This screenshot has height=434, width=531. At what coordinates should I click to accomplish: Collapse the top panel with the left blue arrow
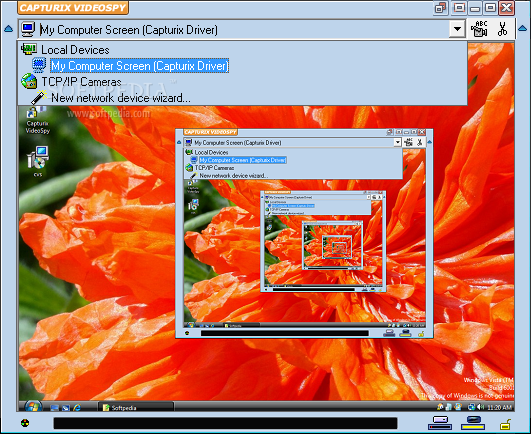(8, 29)
